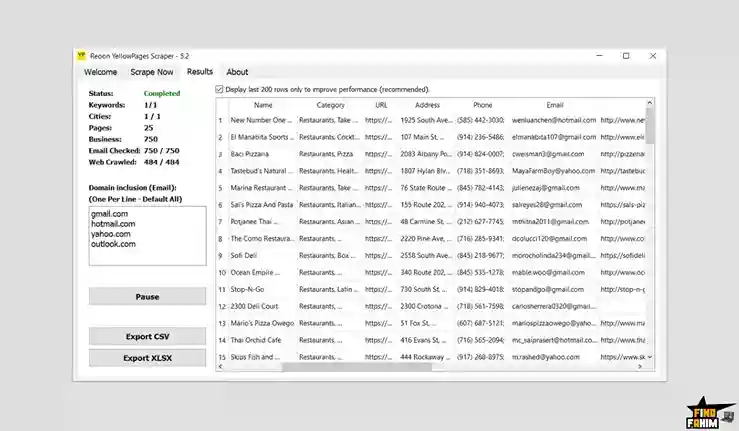Click phone (914) 236-5486 cell

481,137
